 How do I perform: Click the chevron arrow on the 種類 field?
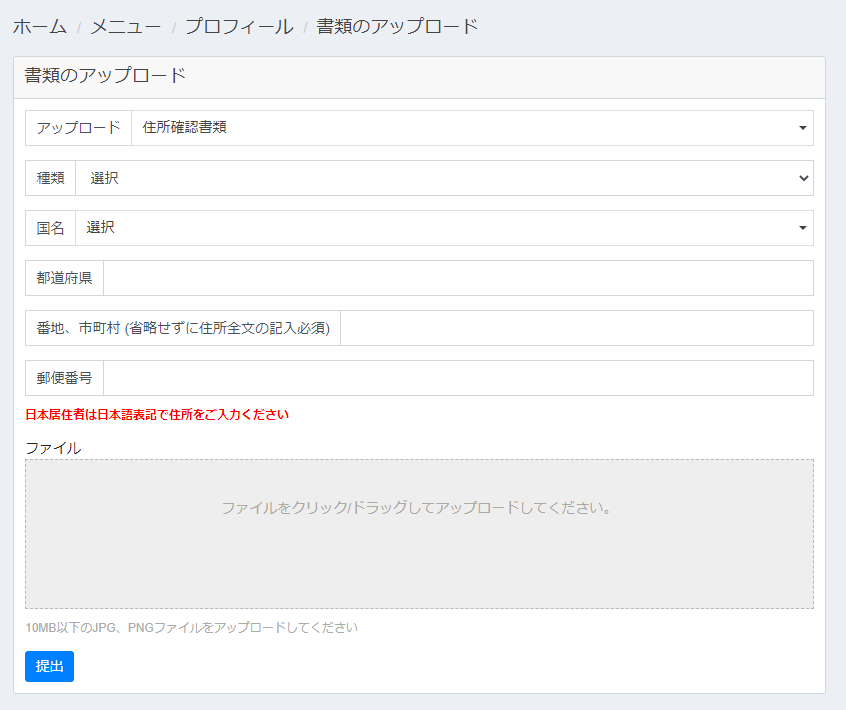[803, 178]
